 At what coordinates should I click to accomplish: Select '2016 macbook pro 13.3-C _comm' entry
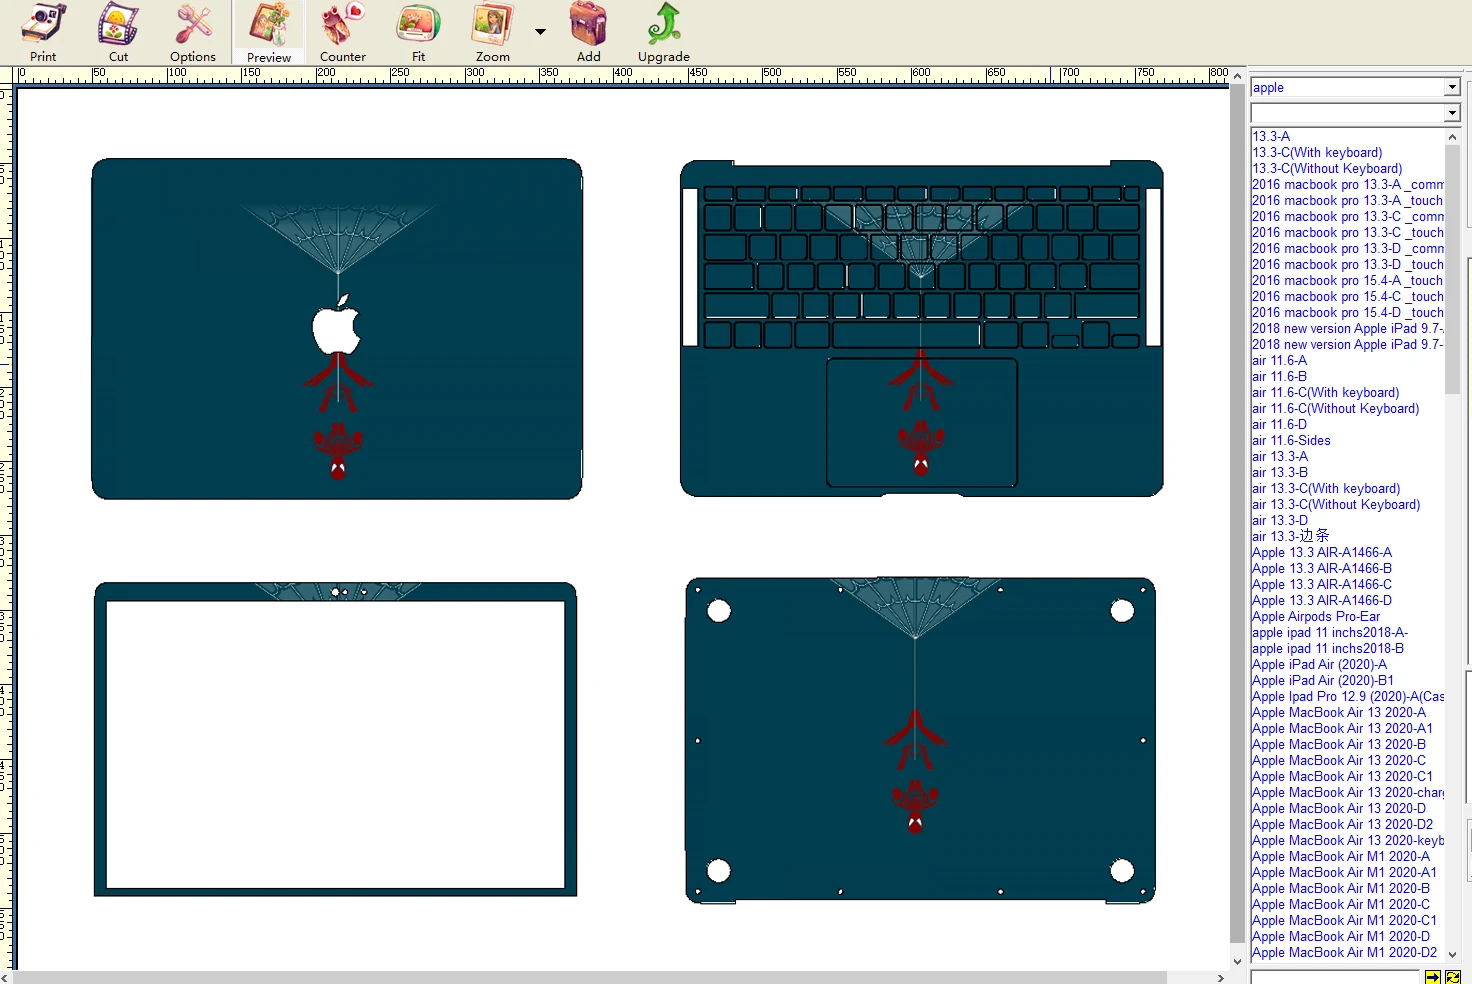click(1348, 216)
